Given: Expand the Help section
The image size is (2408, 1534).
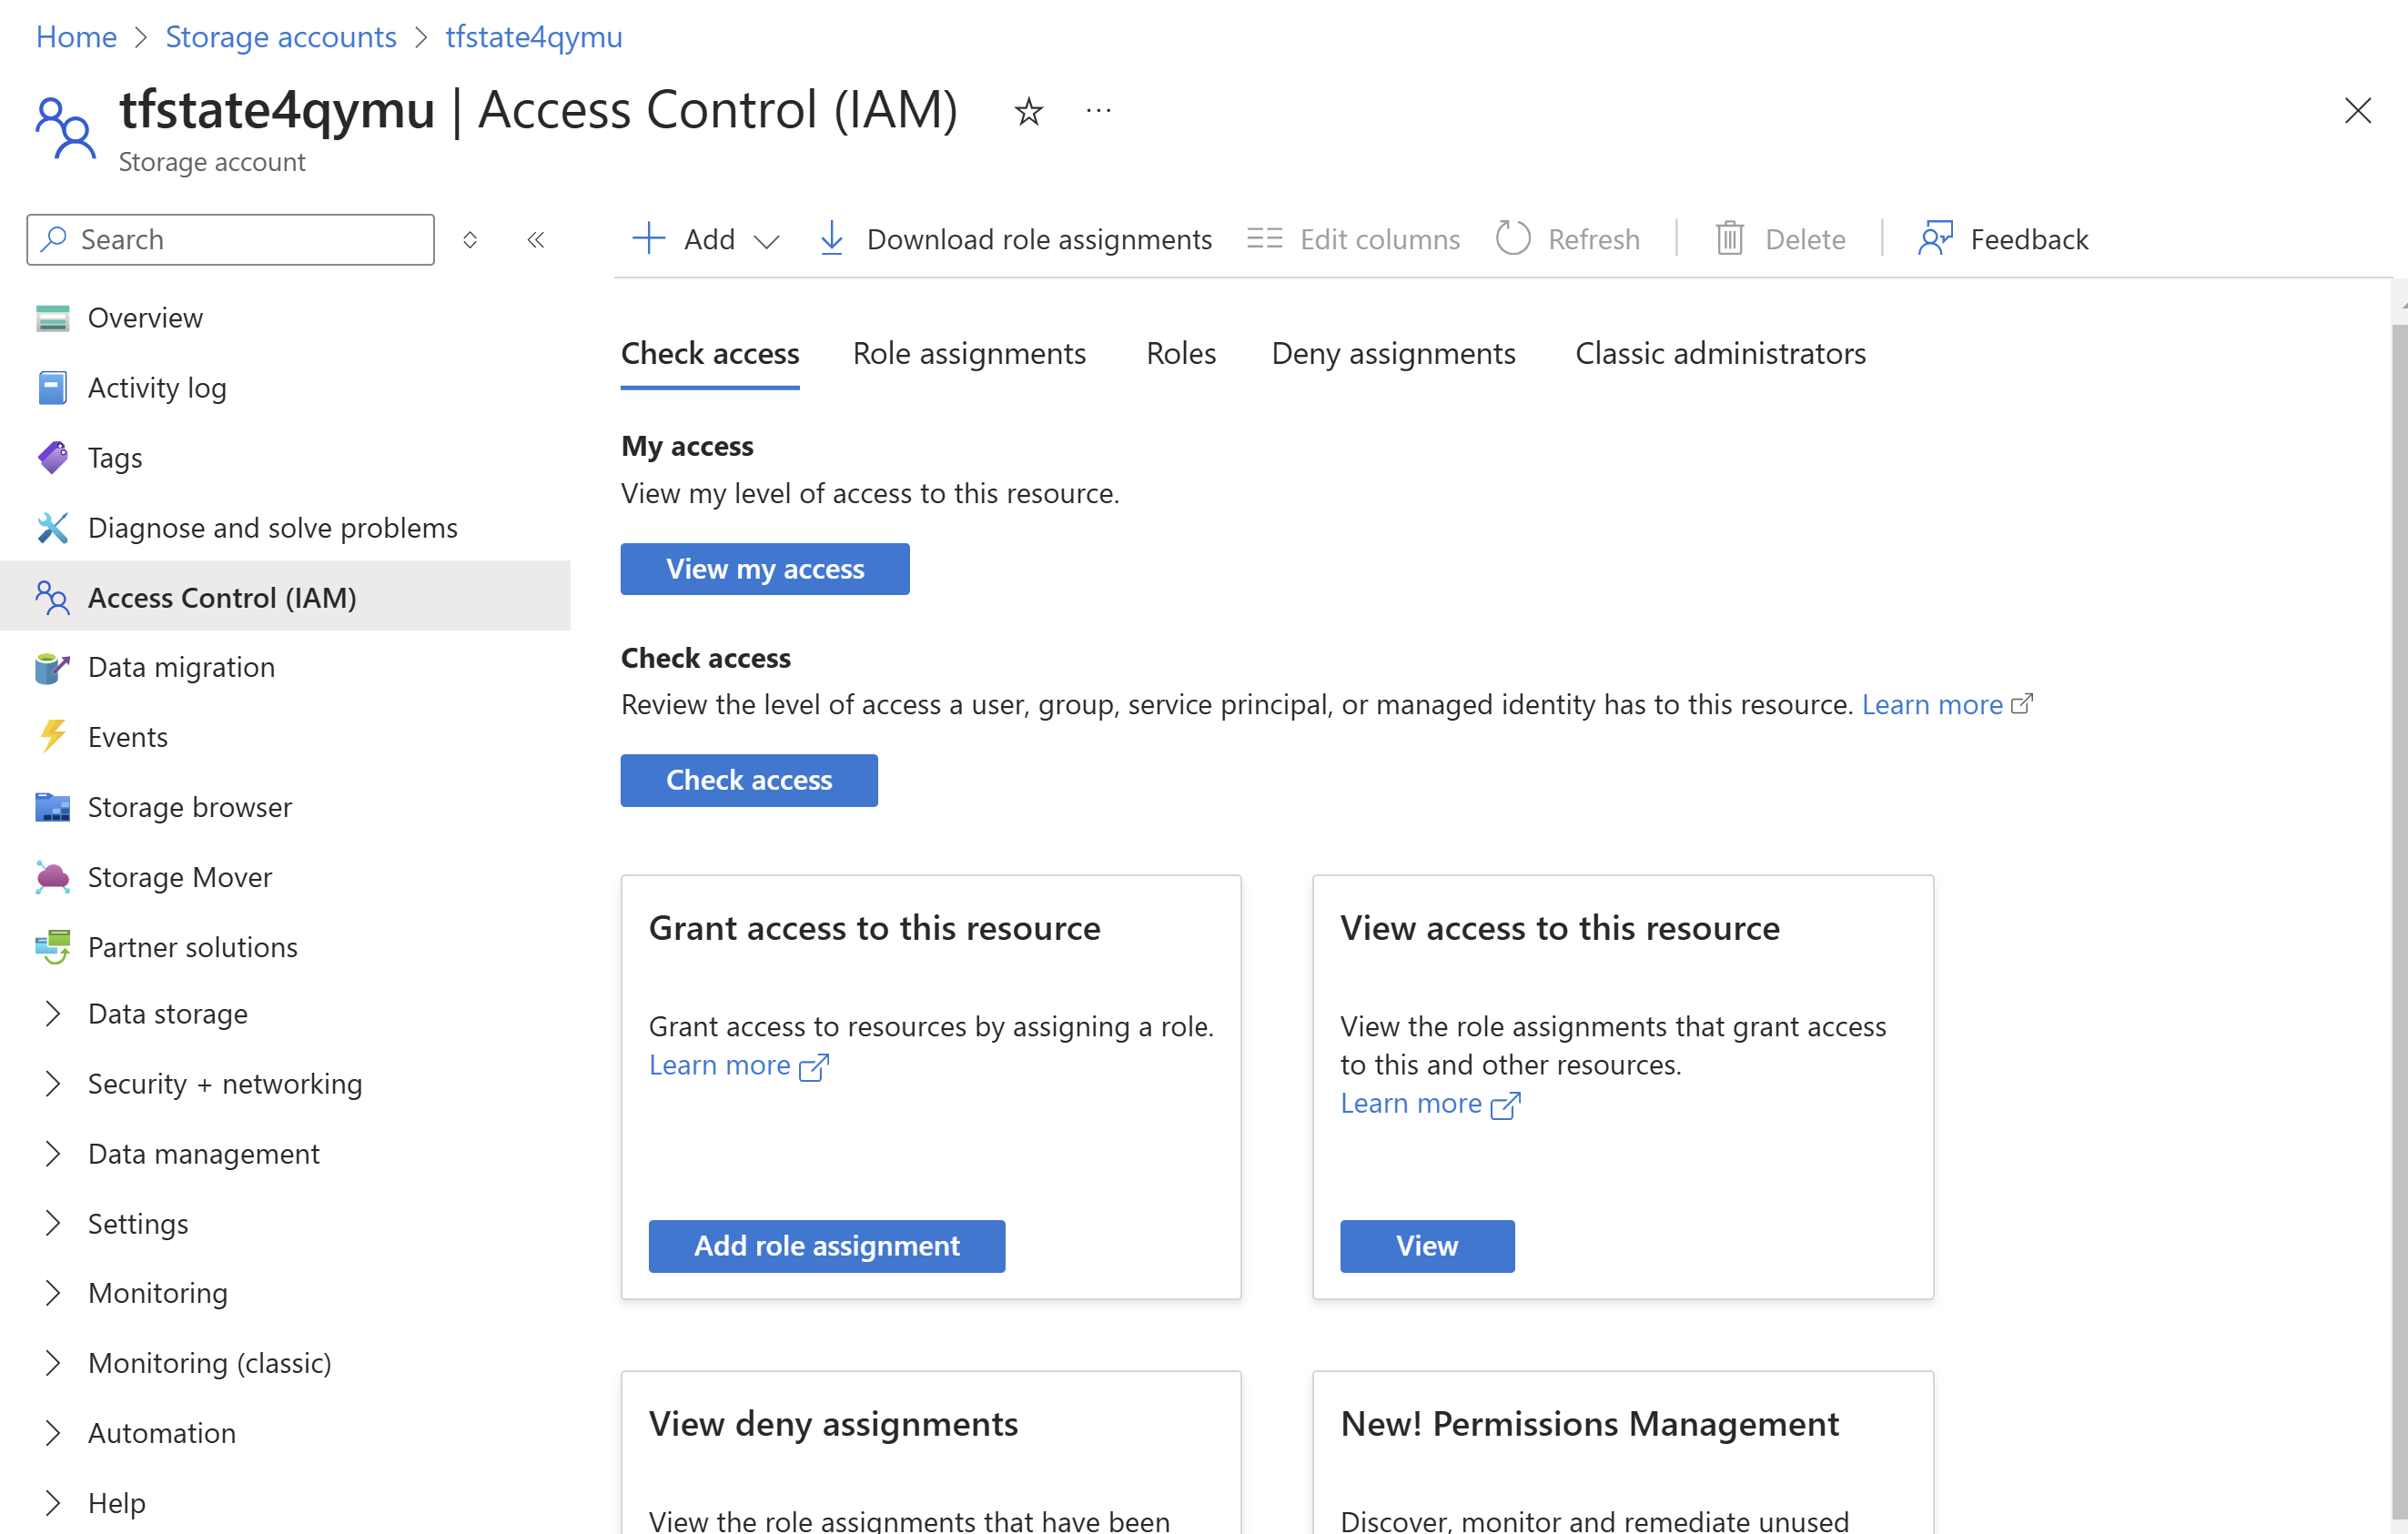Looking at the screenshot, I should click(x=53, y=1503).
